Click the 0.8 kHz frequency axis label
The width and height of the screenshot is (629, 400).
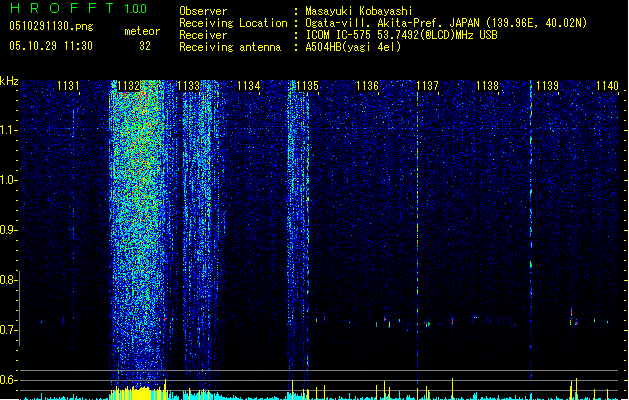pyautogui.click(x=8, y=280)
